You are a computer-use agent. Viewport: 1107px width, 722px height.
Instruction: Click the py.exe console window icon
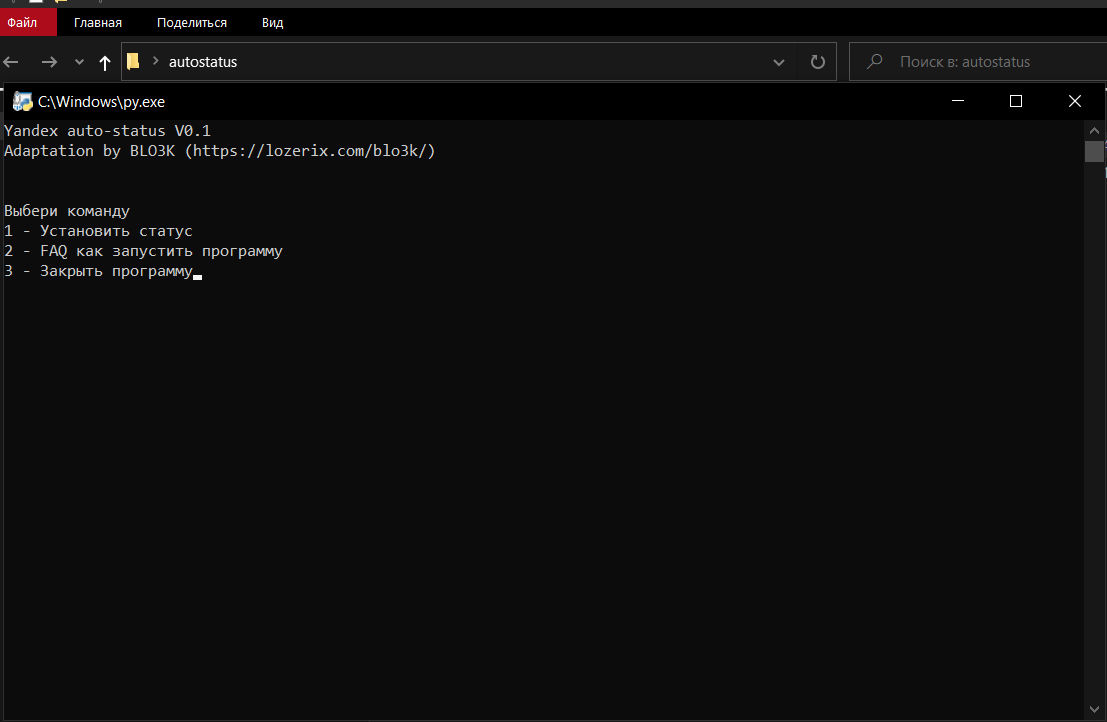click(x=22, y=102)
